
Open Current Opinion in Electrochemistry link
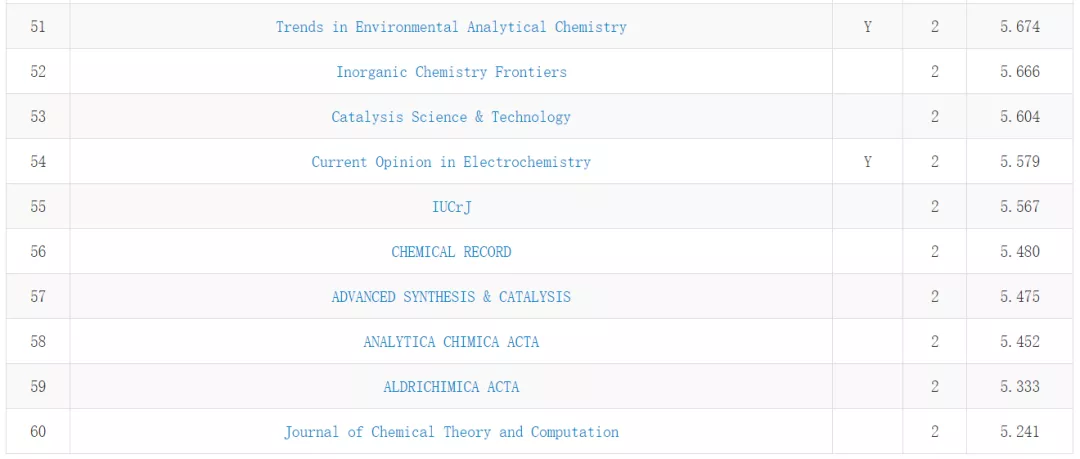pyautogui.click(x=451, y=162)
